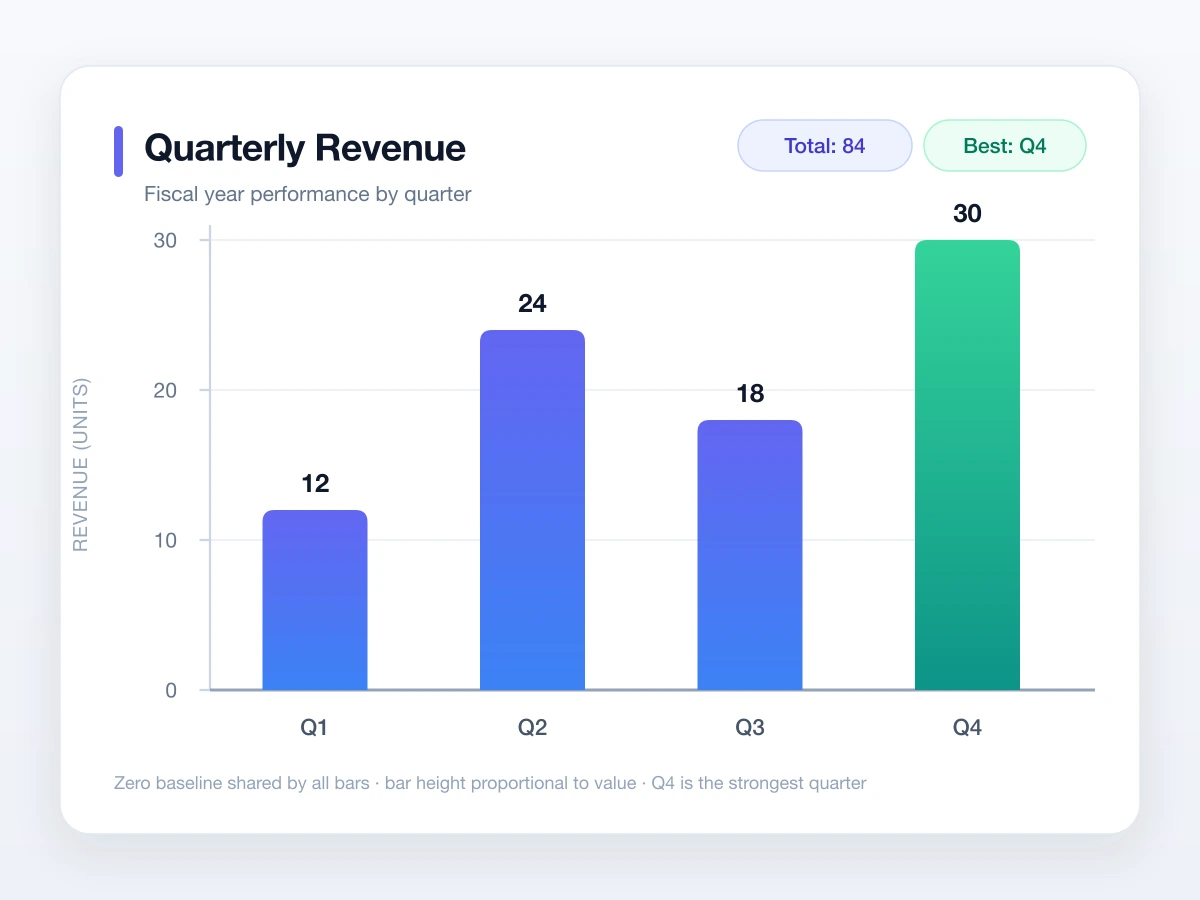Click the "REVENUE (UNITS)" axis title
This screenshot has width=1200, height=900.
coord(81,465)
